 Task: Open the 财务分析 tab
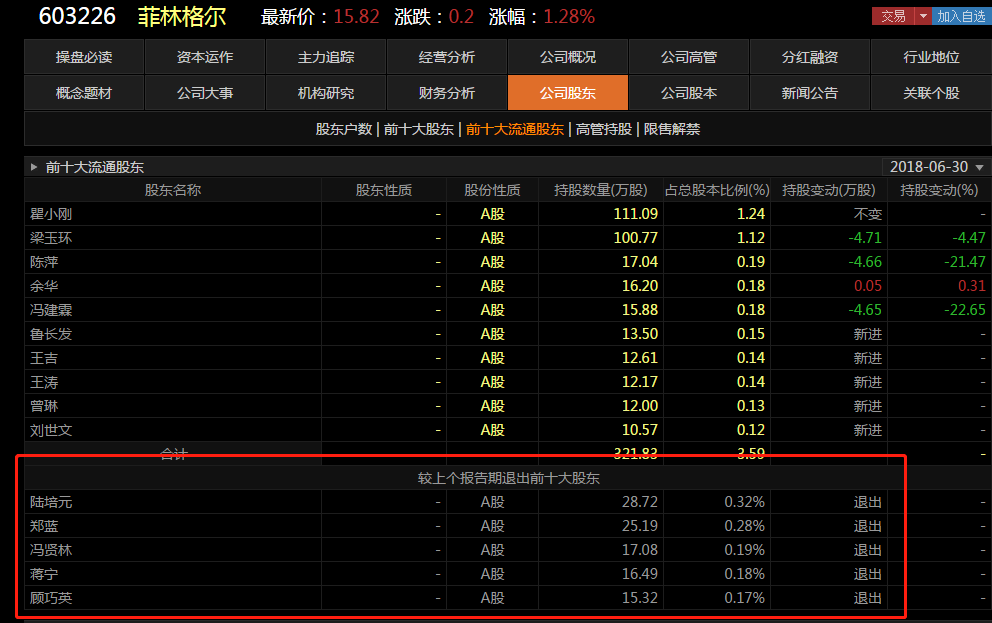(x=447, y=93)
